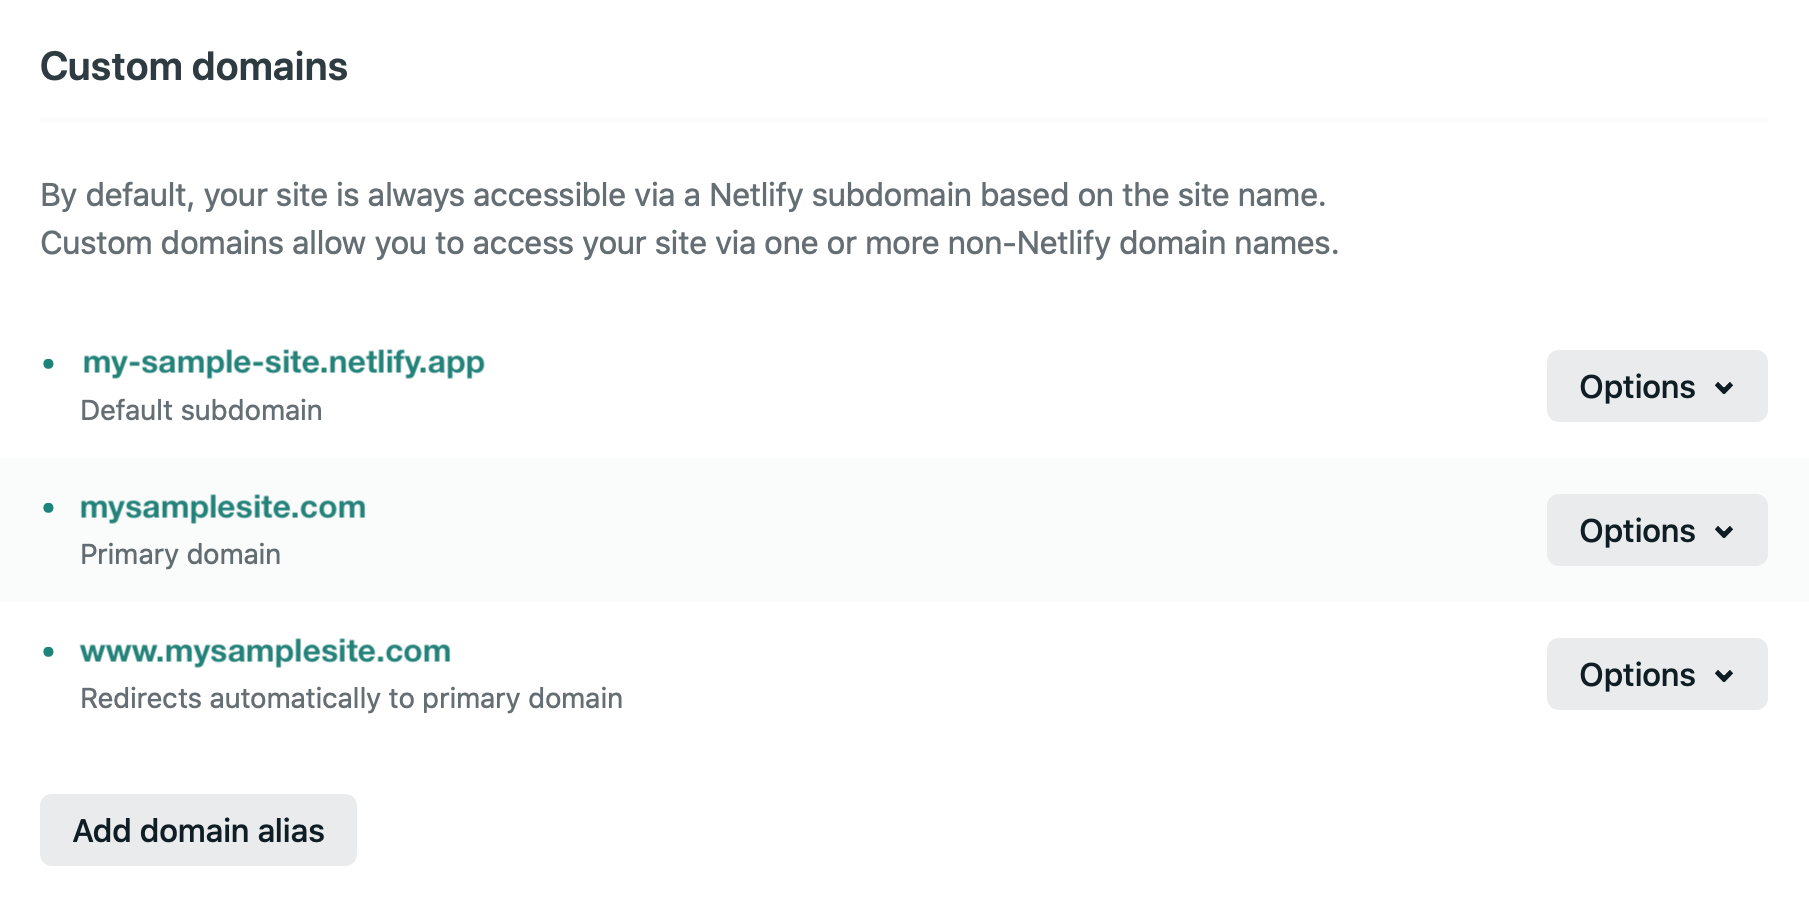Click chevron arrow in primary domain Options
Screen dimensions: 1809x907
click(1724, 532)
